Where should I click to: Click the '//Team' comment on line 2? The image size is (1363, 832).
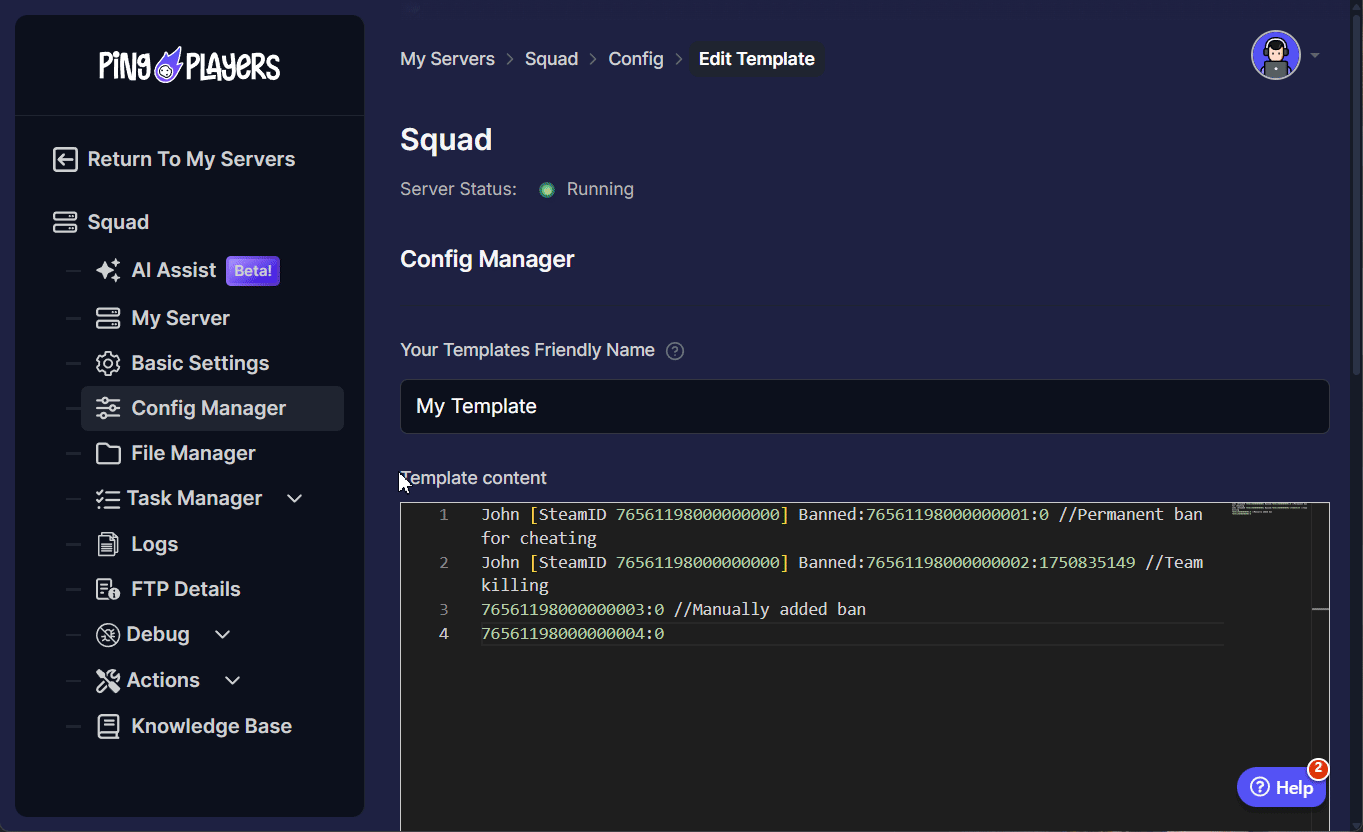coord(1174,562)
